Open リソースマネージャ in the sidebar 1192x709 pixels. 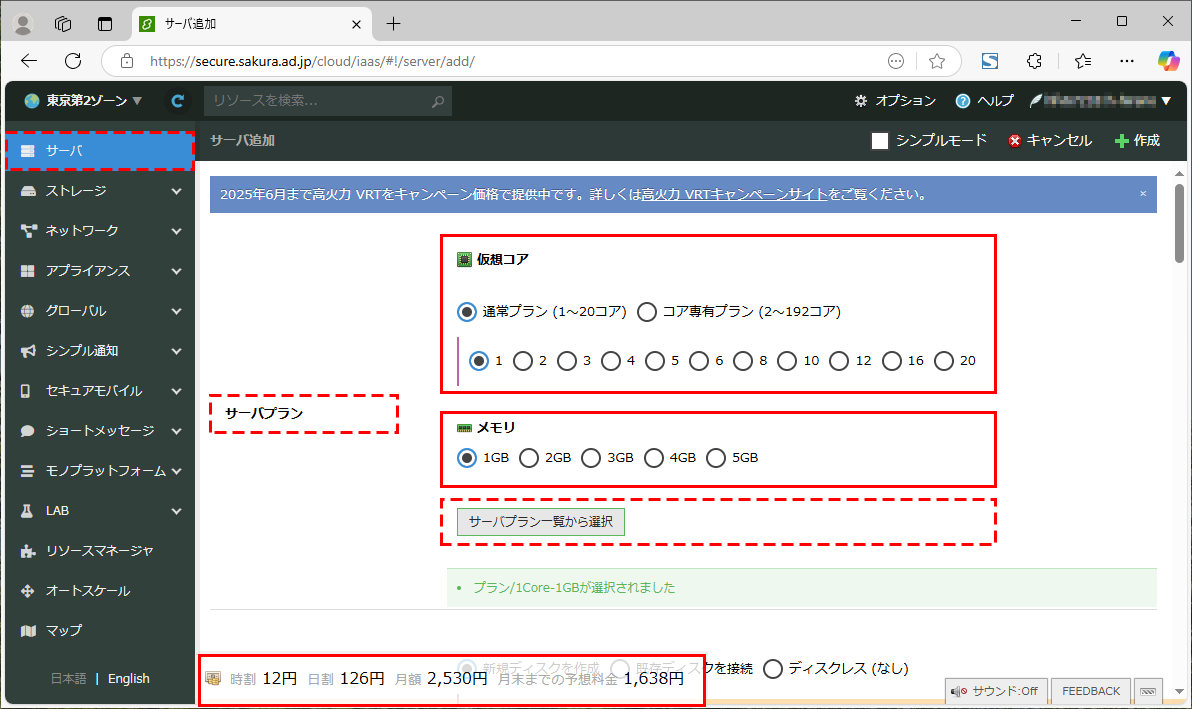click(x=100, y=551)
